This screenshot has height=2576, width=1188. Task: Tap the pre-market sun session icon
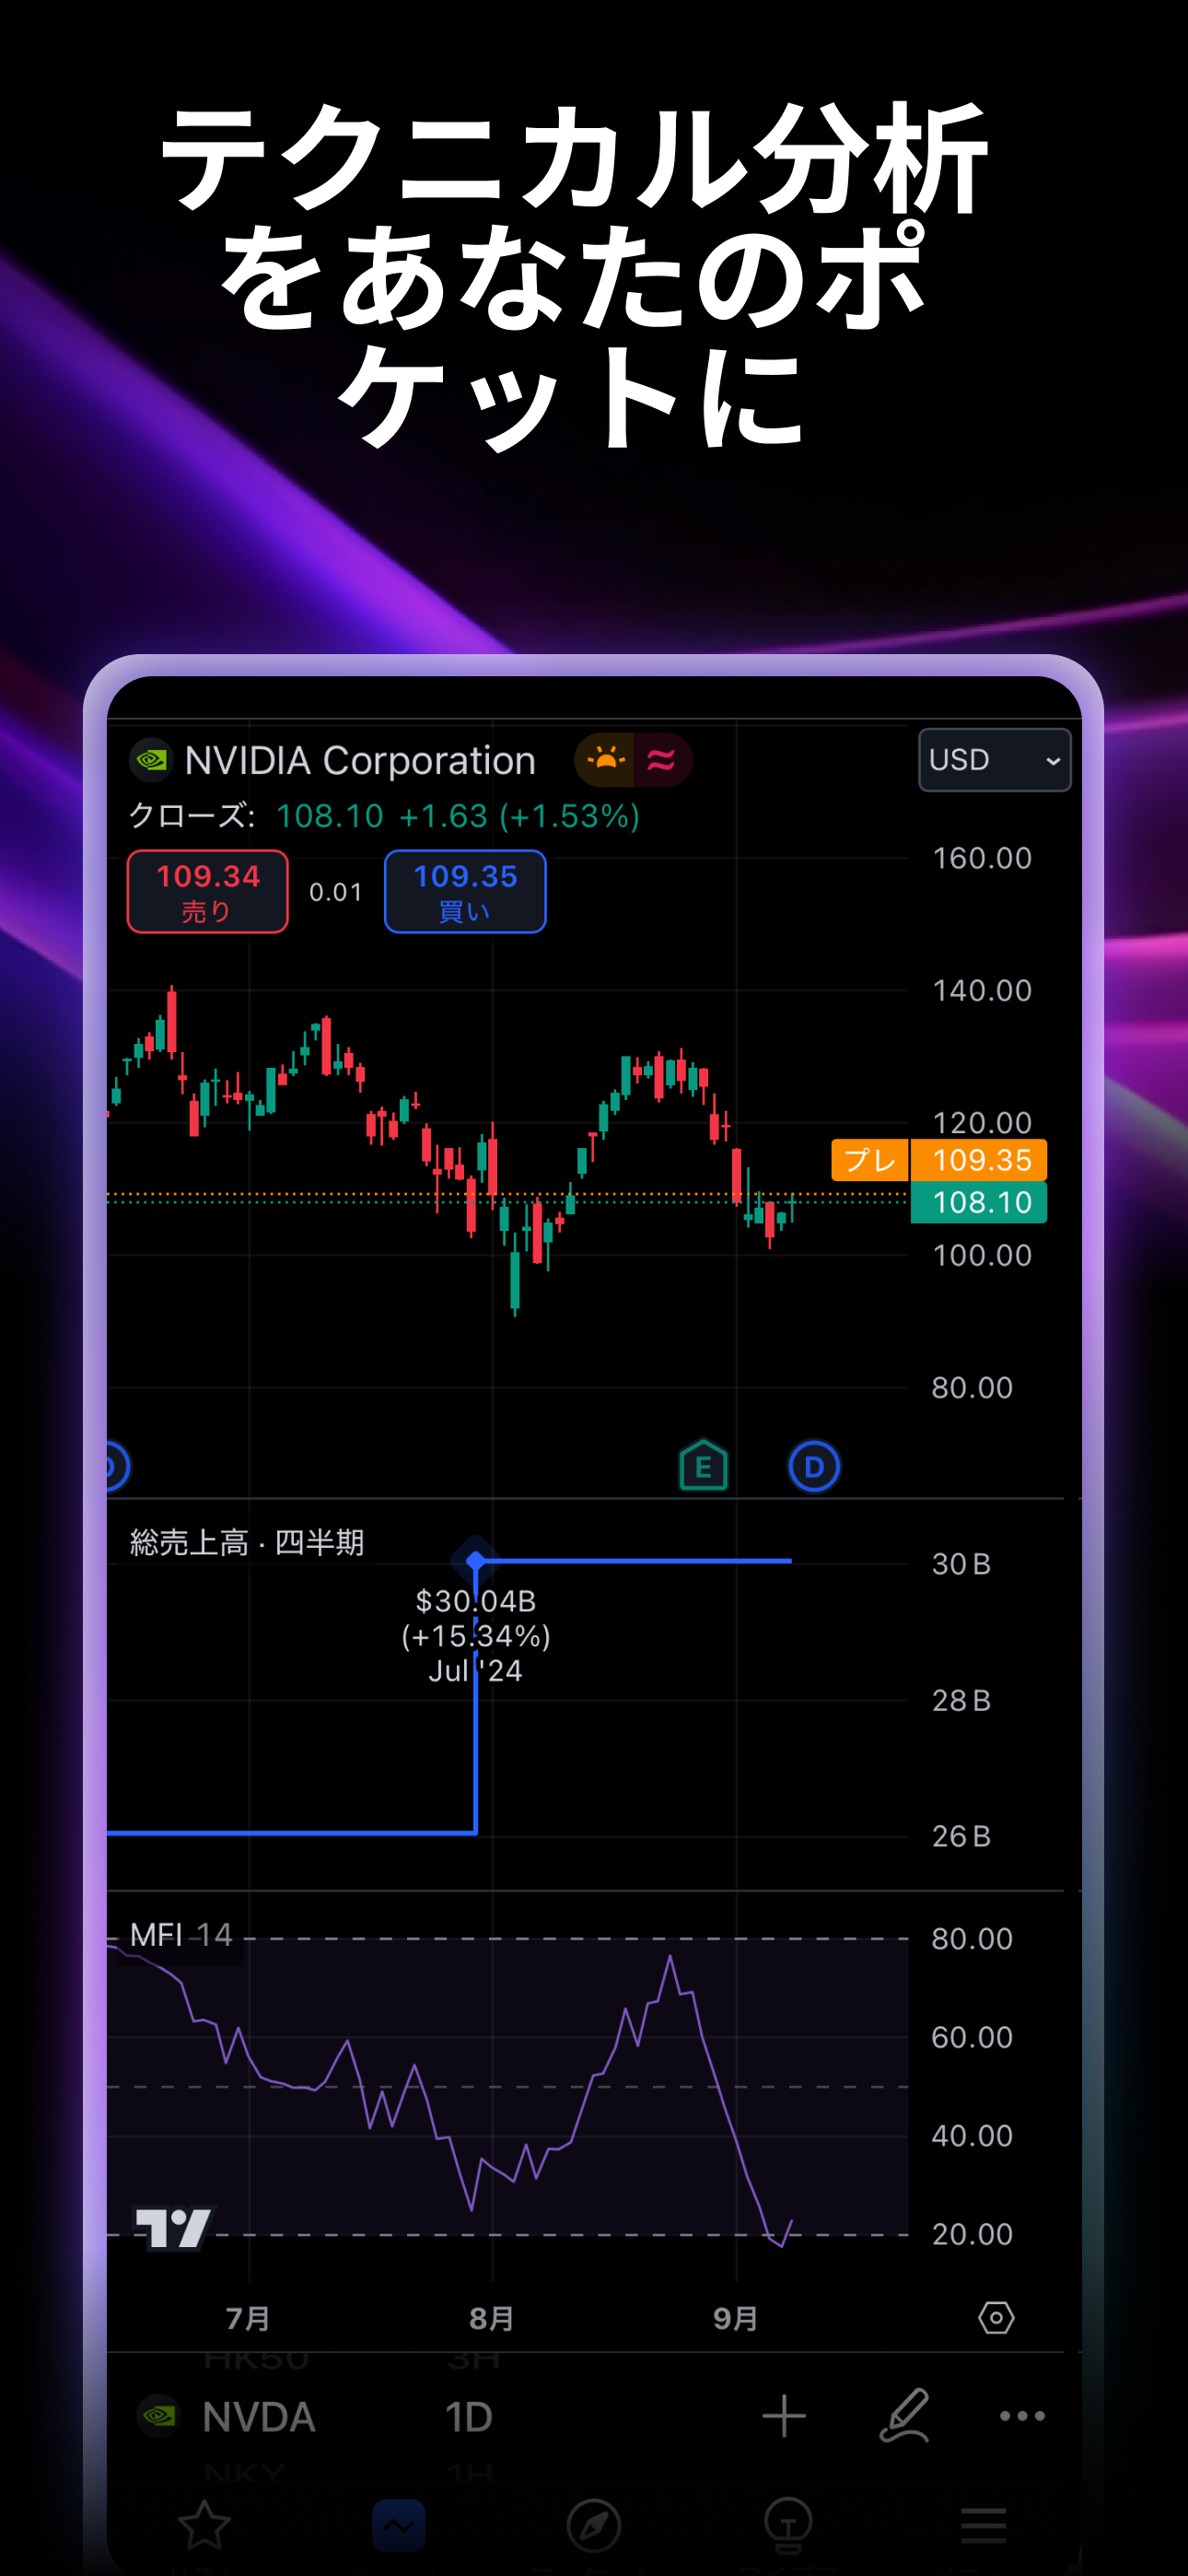pyautogui.click(x=606, y=761)
